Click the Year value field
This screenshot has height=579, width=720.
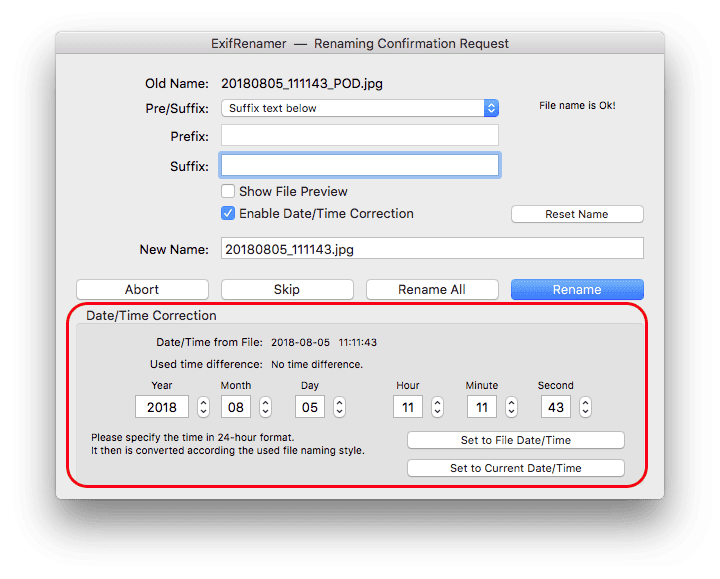162,407
